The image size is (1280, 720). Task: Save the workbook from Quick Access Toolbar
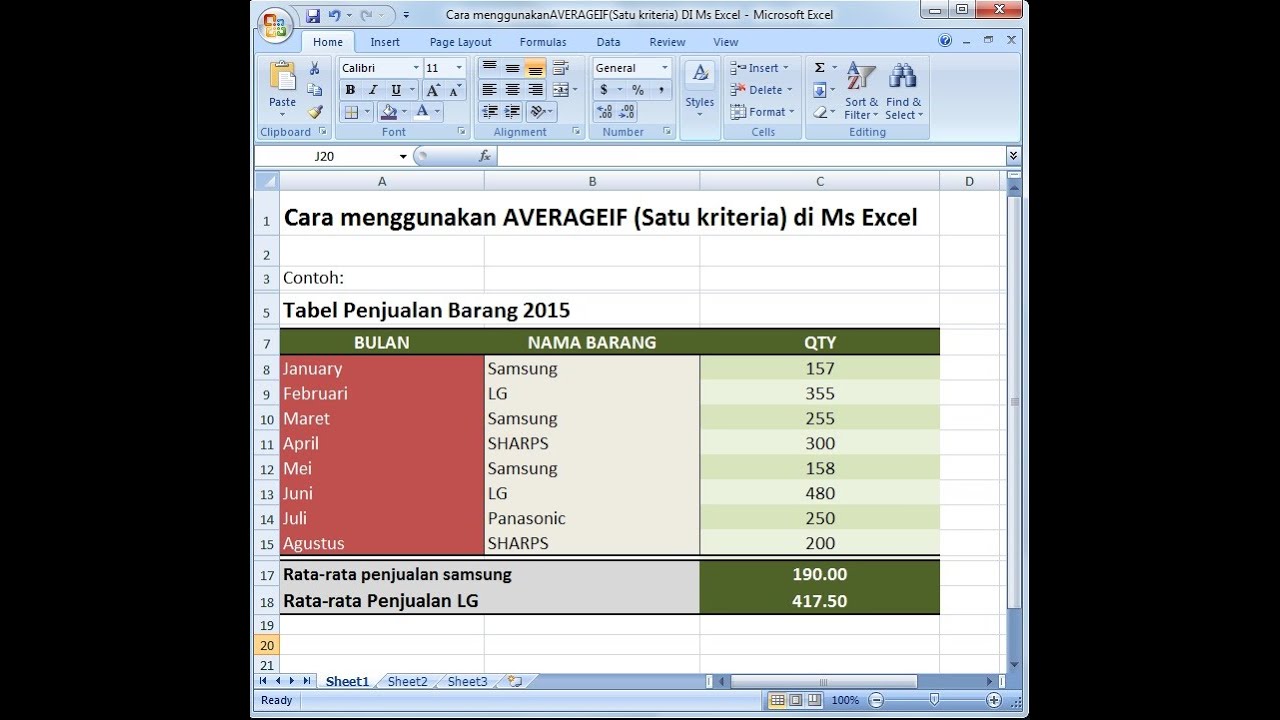313,15
